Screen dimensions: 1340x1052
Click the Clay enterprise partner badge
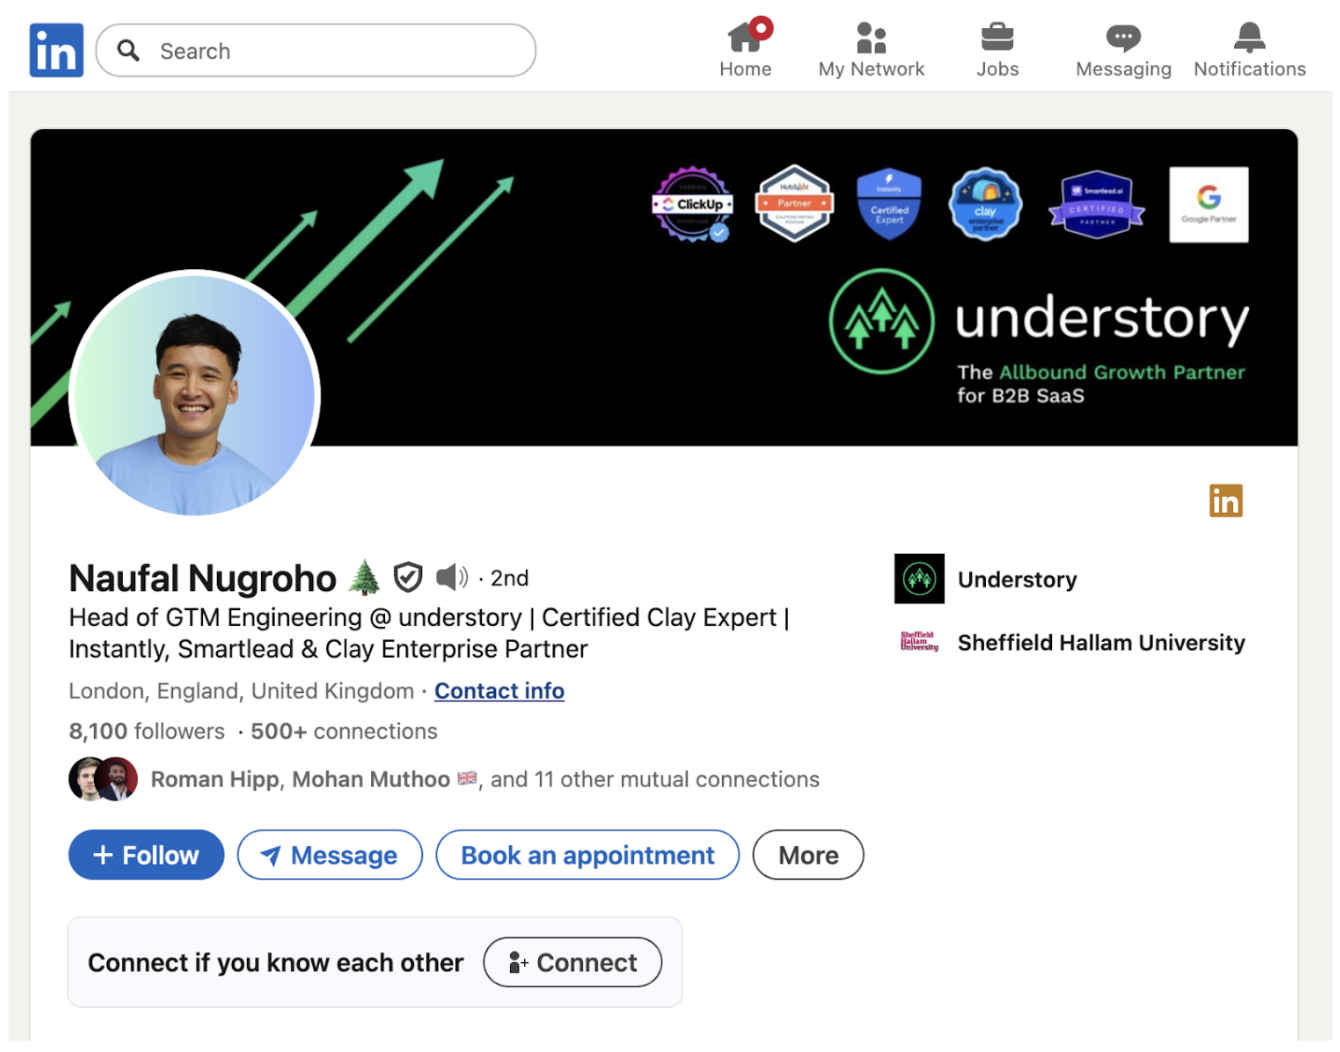point(985,204)
